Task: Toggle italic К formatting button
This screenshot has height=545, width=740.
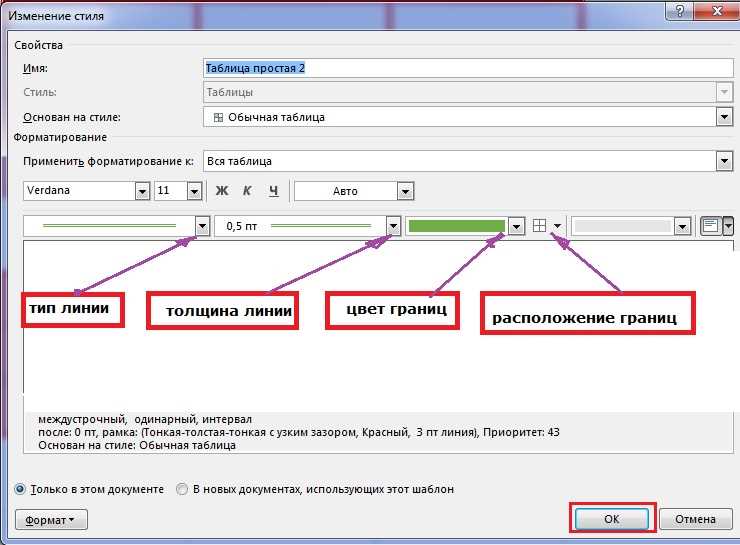Action: coord(247,191)
